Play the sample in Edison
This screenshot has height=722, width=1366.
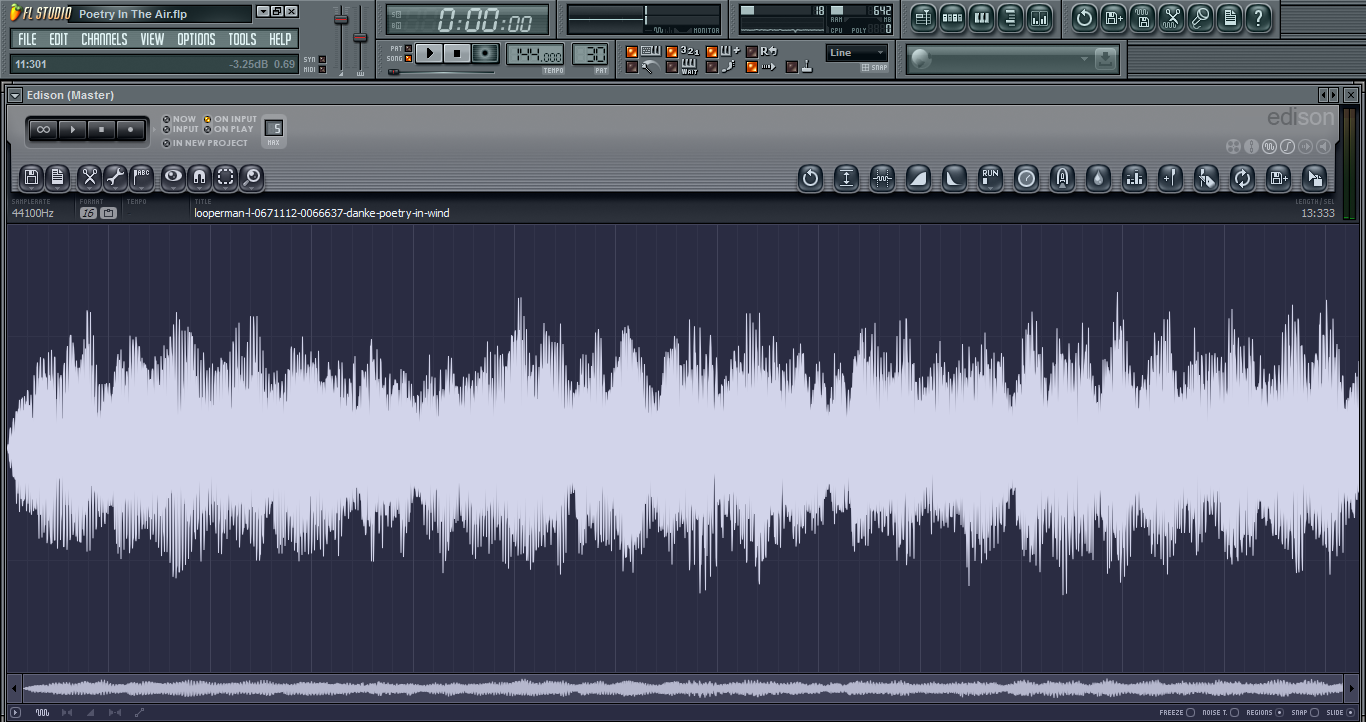72,129
